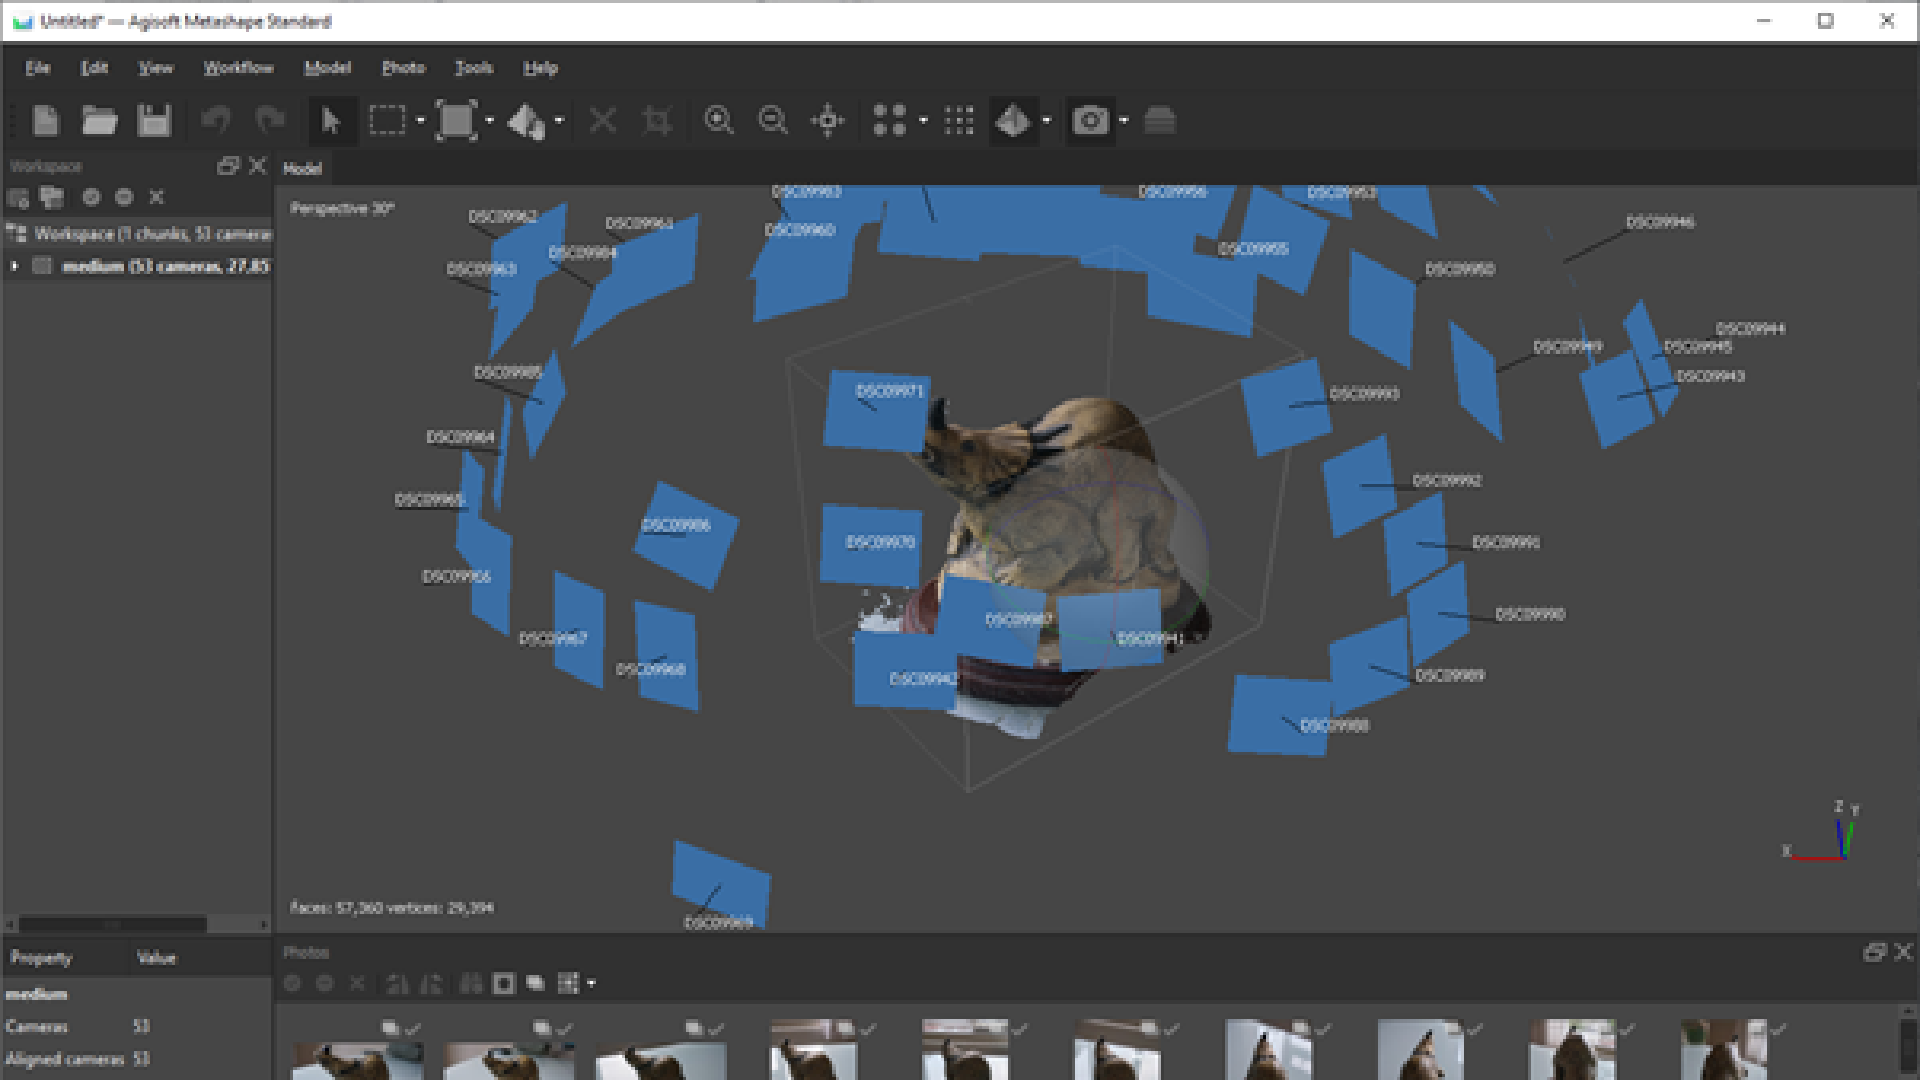Float the Workspace panel
Screen dimensions: 1920x1080
point(228,166)
